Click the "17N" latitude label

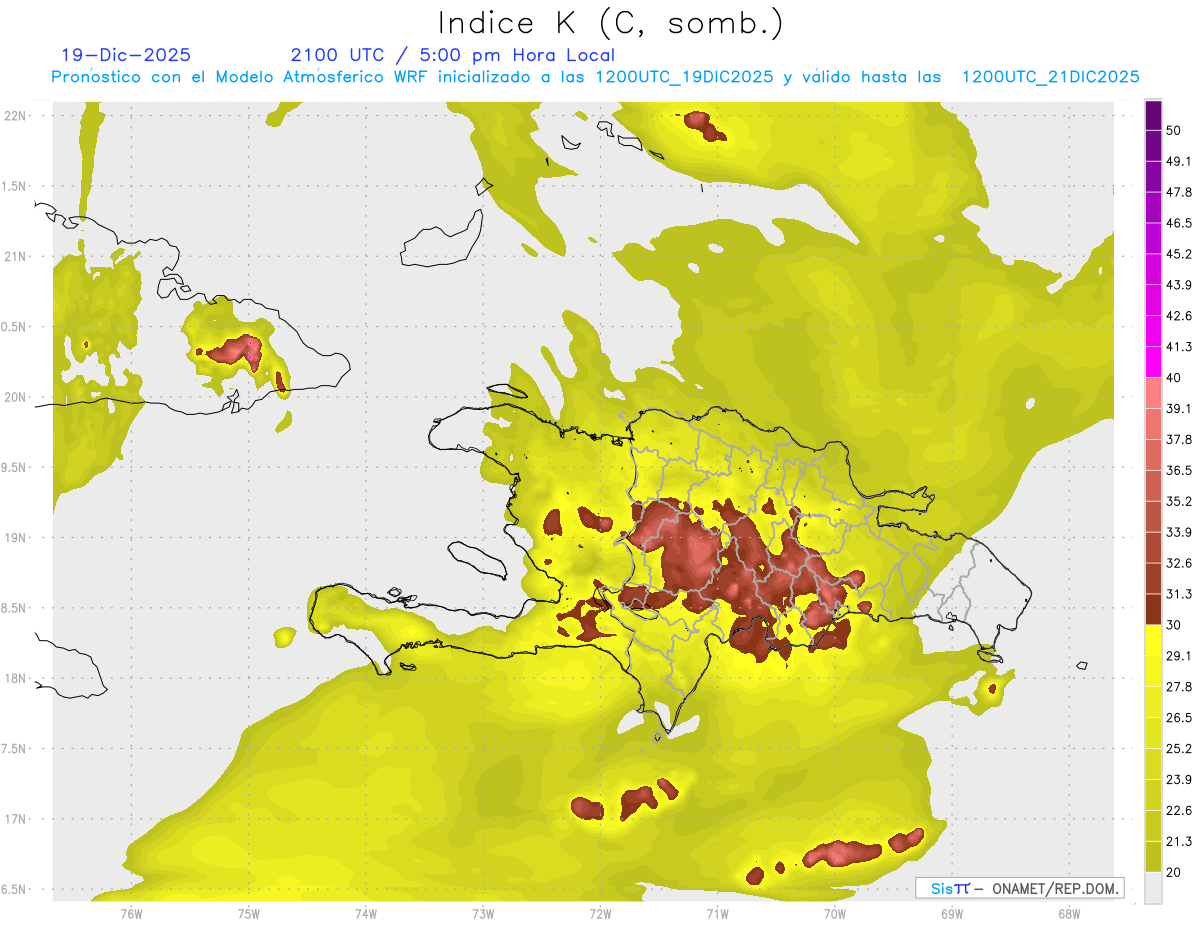pos(15,819)
